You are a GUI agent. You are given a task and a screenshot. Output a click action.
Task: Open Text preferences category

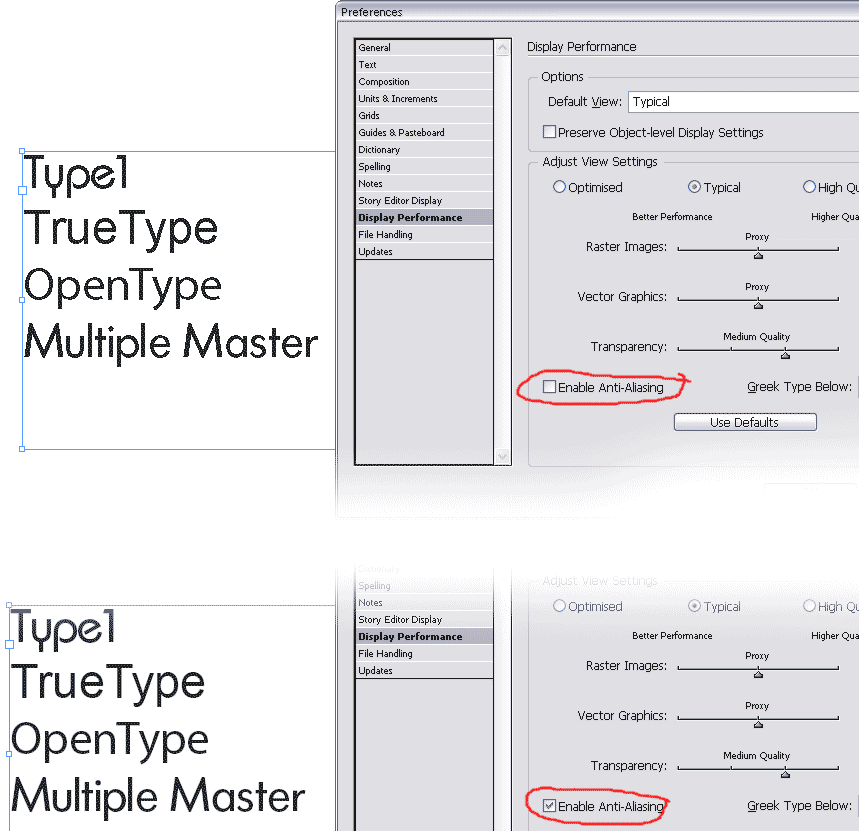click(425, 65)
